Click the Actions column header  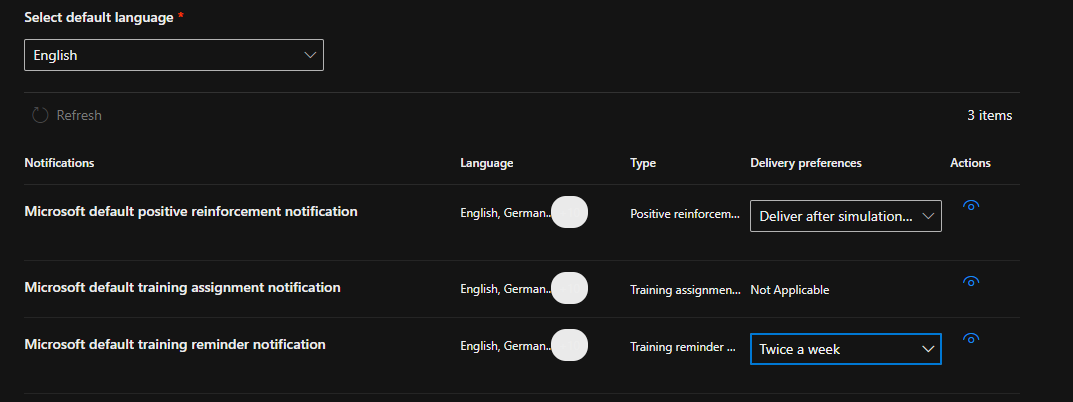(x=970, y=163)
